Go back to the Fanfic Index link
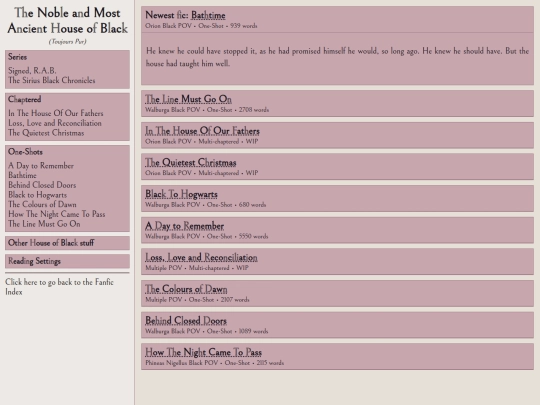Viewport: 540px width, 405px height. 59,287
